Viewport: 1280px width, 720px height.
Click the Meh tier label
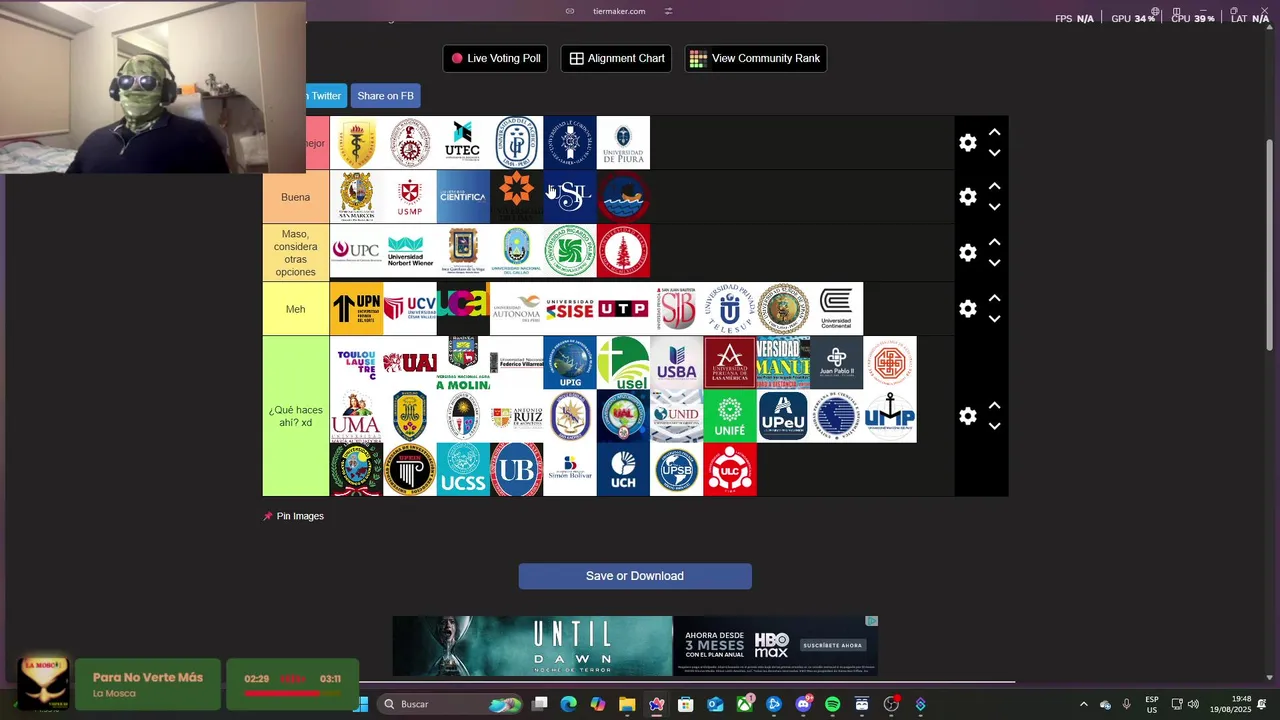[295, 309]
